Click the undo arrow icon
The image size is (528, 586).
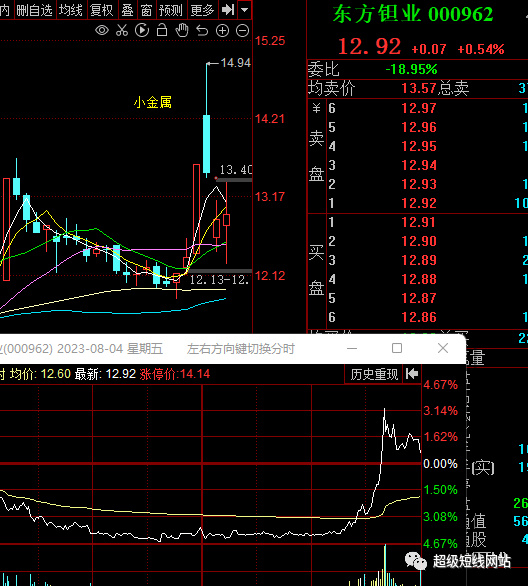click(202, 30)
